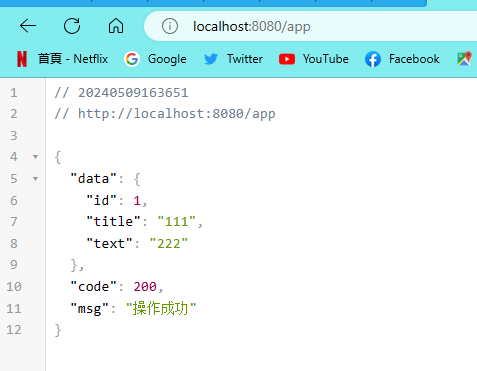477x371 pixels.
Task: Open the YouTube bookmark icon
Action: (x=287, y=59)
